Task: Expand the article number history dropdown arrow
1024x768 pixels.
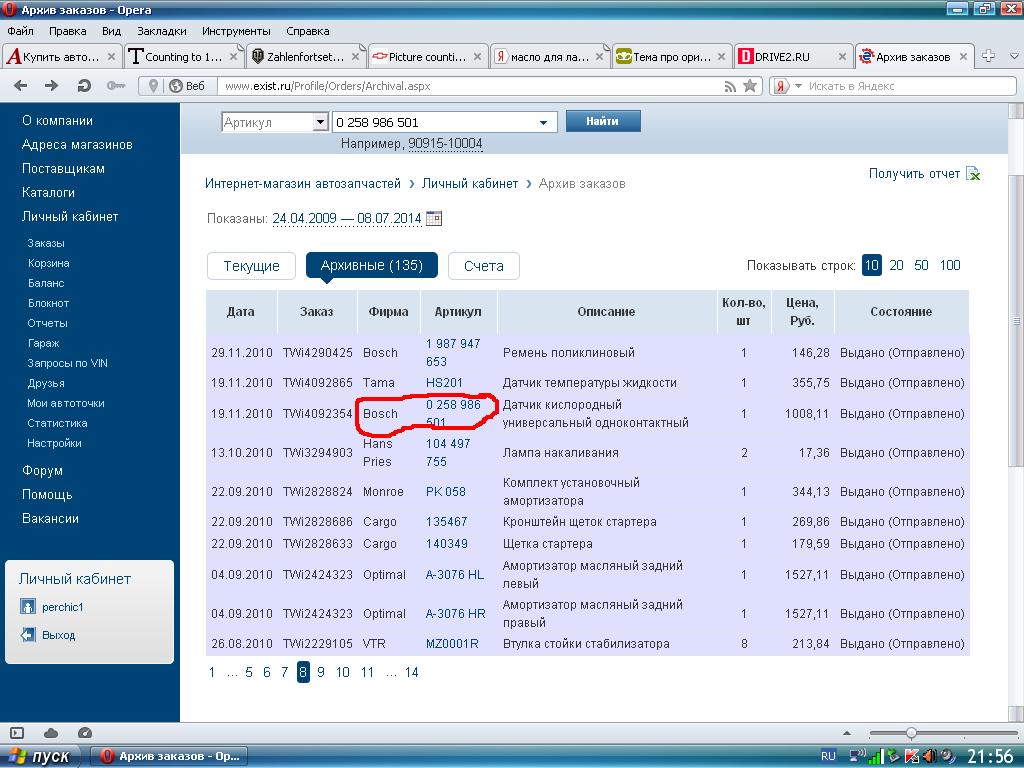Action: (543, 122)
